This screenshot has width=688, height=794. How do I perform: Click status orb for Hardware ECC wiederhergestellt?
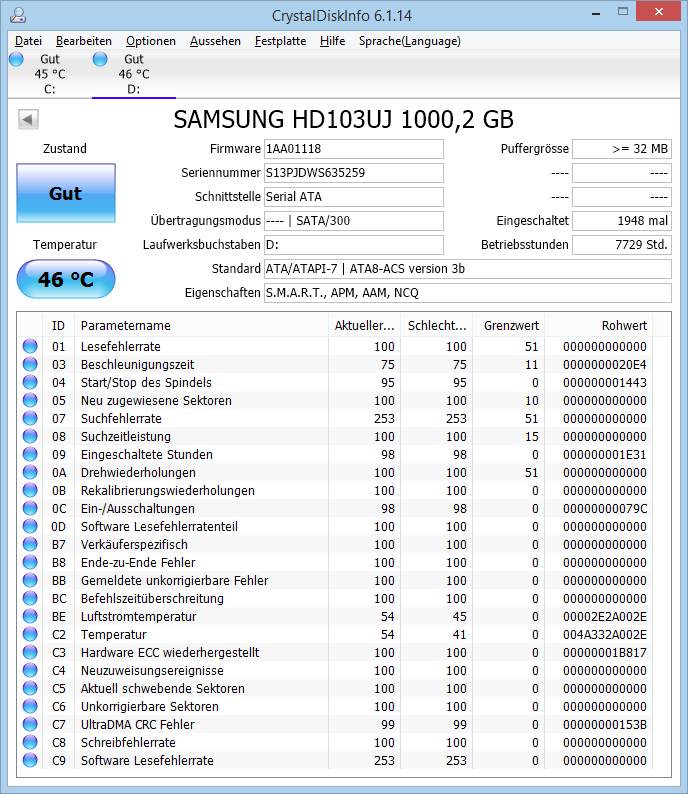[x=30, y=652]
